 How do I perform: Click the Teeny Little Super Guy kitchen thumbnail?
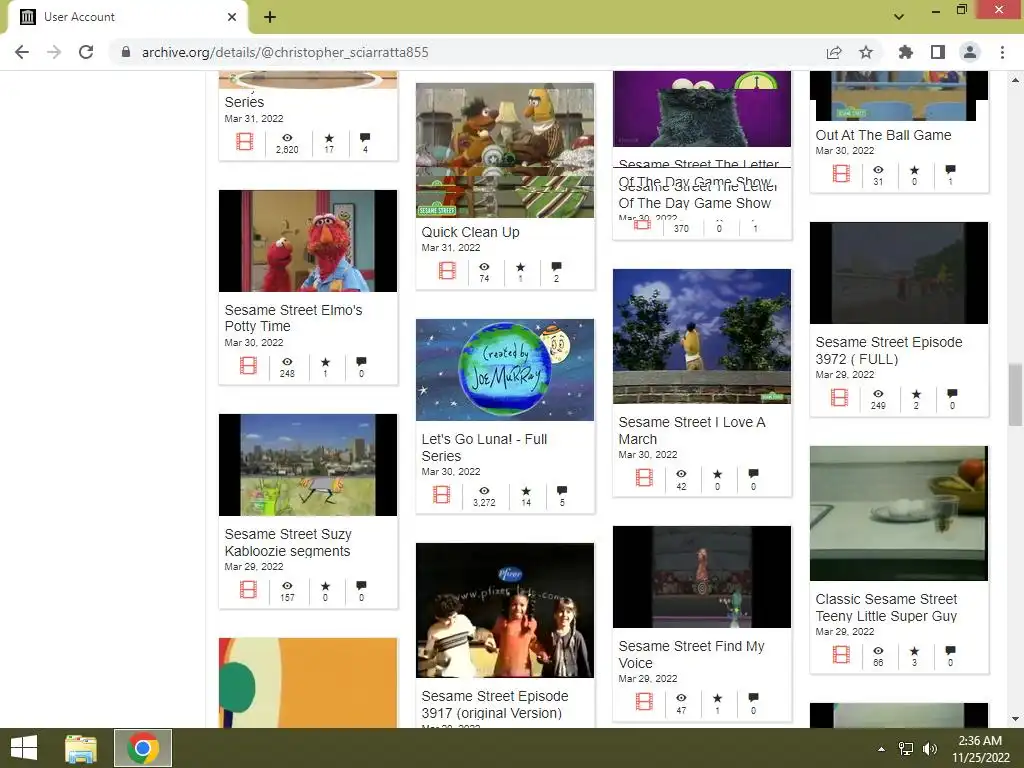point(899,513)
